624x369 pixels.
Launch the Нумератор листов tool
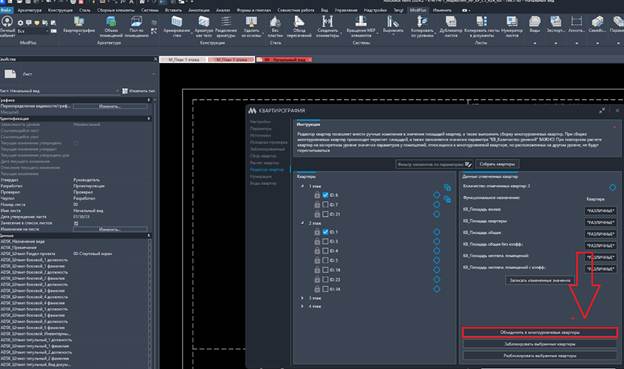(x=512, y=26)
